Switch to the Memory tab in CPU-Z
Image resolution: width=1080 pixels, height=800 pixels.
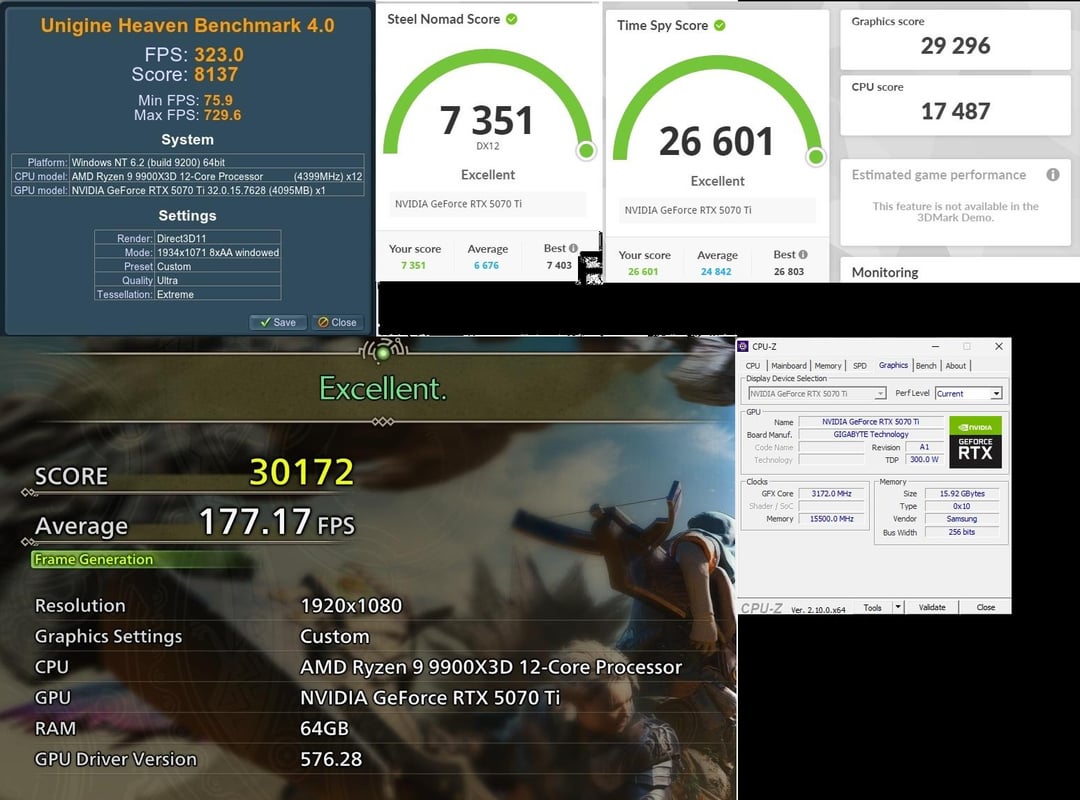coord(828,366)
